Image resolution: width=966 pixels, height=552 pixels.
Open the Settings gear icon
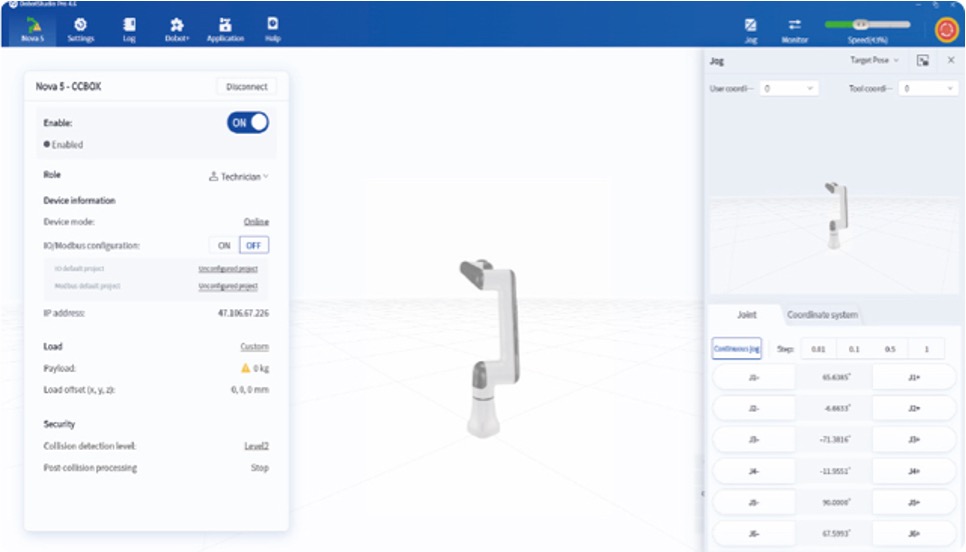tap(80, 25)
